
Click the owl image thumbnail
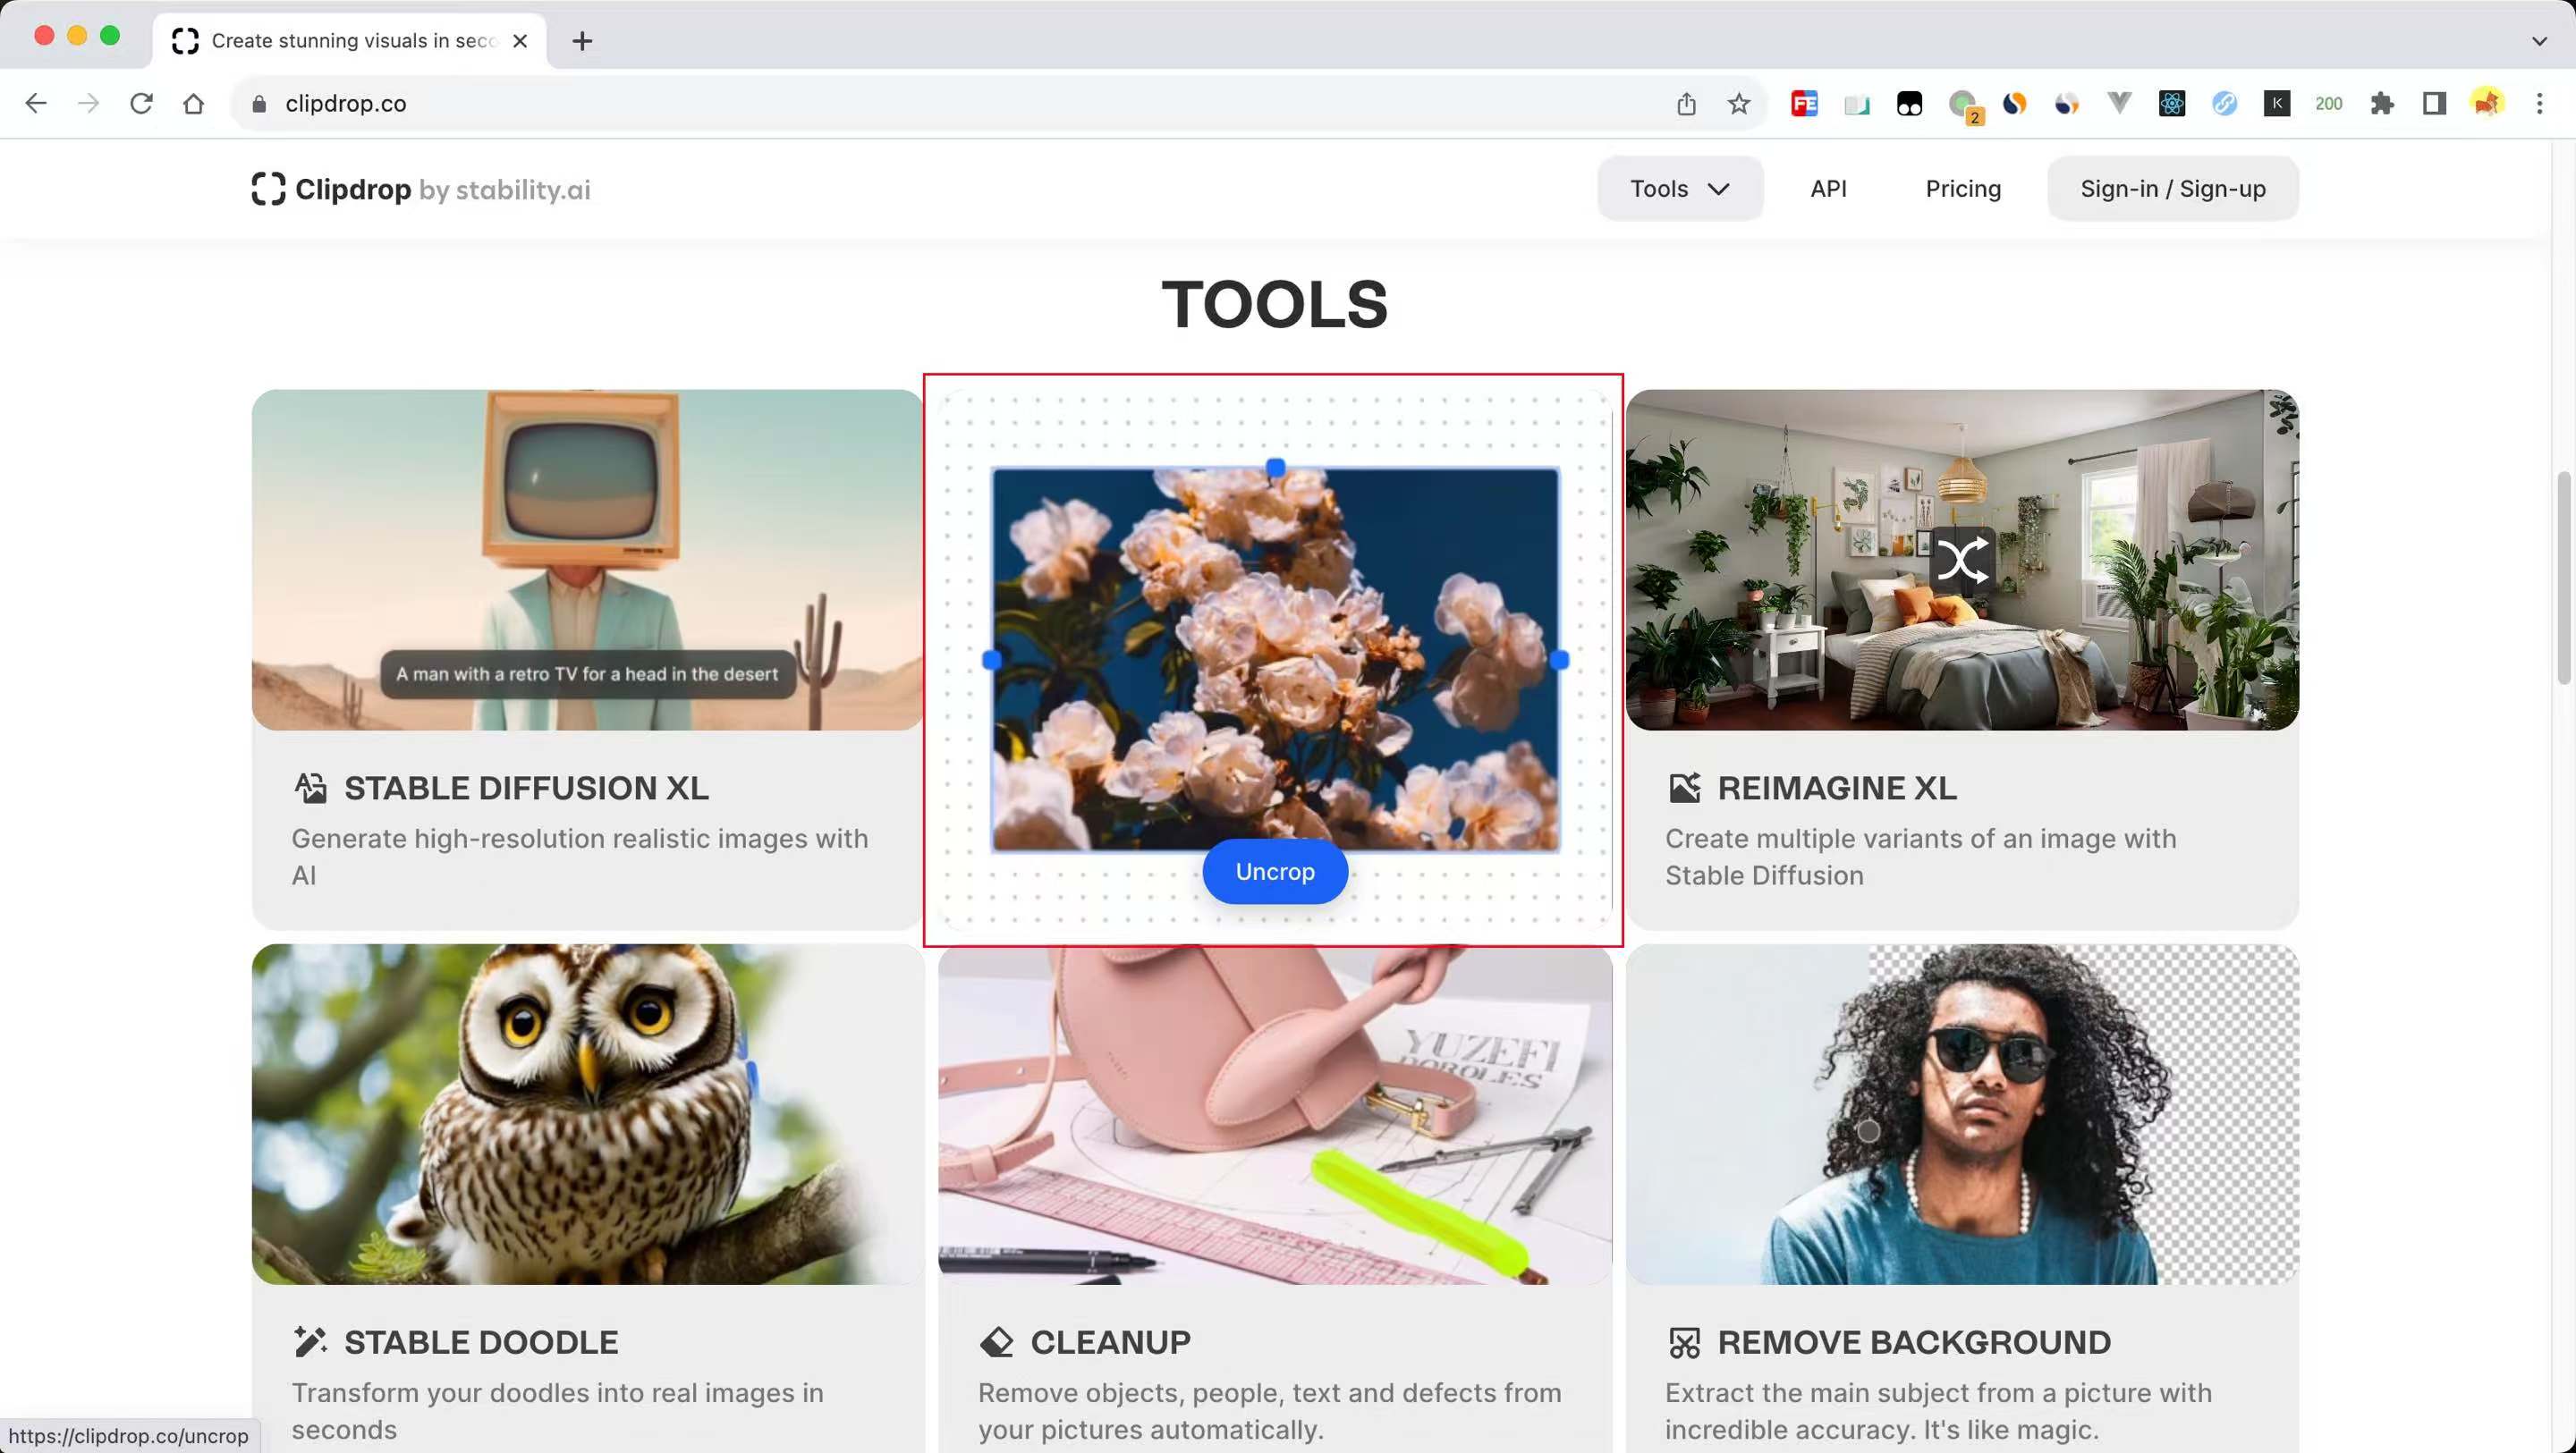point(587,1114)
